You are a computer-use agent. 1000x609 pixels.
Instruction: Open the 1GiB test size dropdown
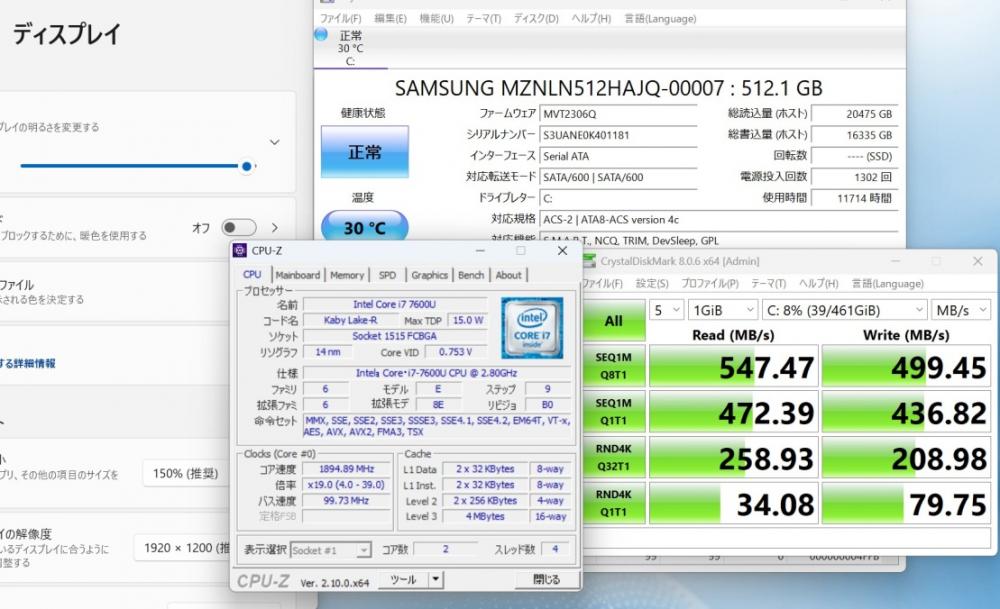(724, 311)
